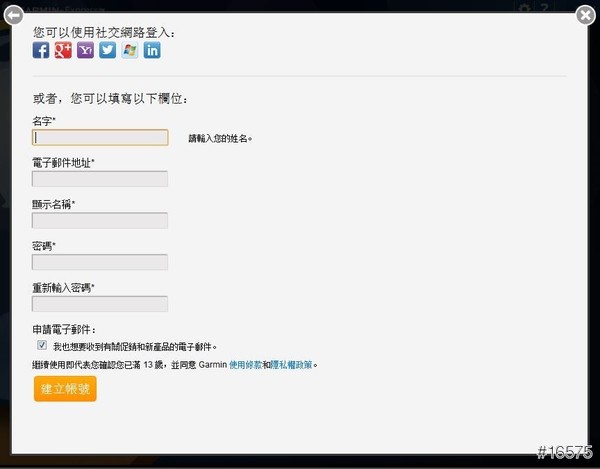Click the 顯示名稱 display name field
This screenshot has height=469, width=600.
pyautogui.click(x=100, y=221)
